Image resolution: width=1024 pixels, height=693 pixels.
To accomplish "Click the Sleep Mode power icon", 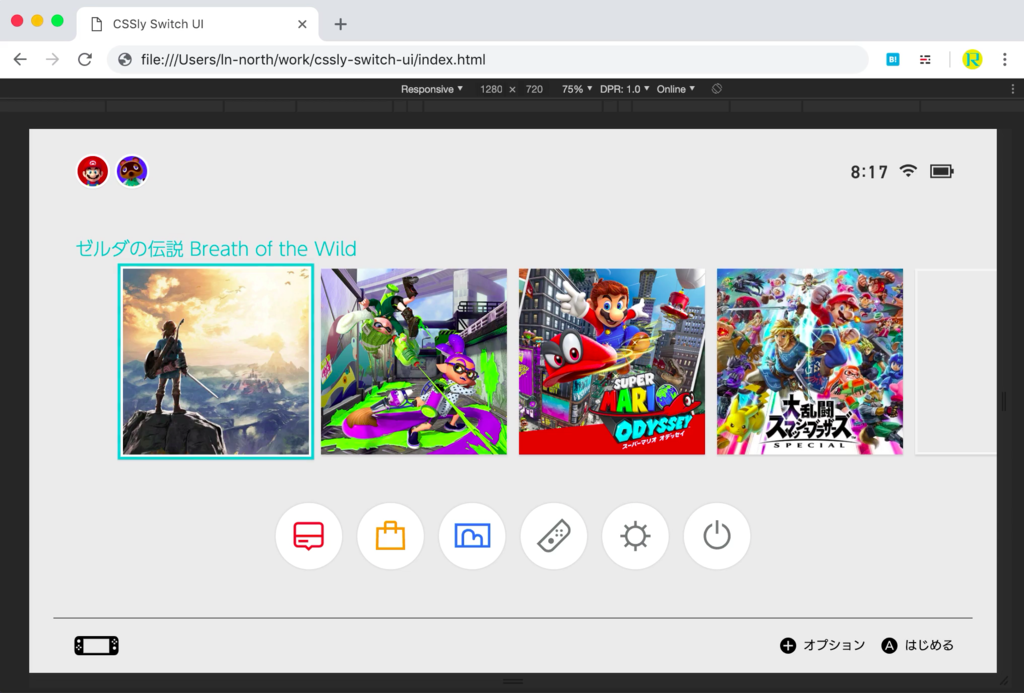I will (717, 536).
